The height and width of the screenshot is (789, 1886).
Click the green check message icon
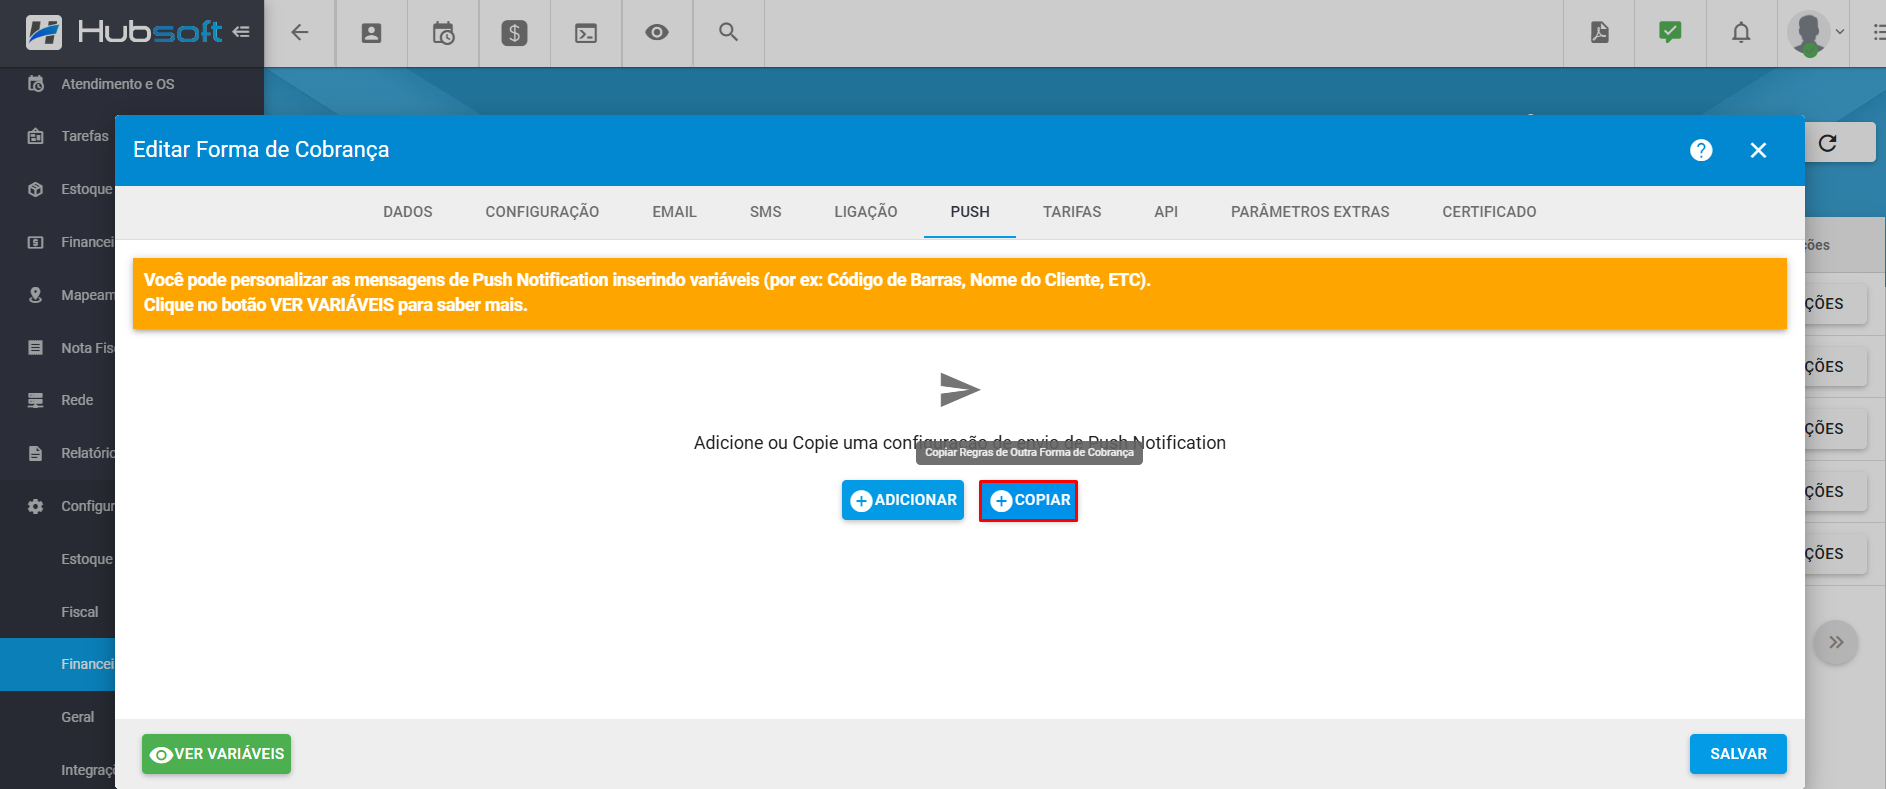[1670, 32]
